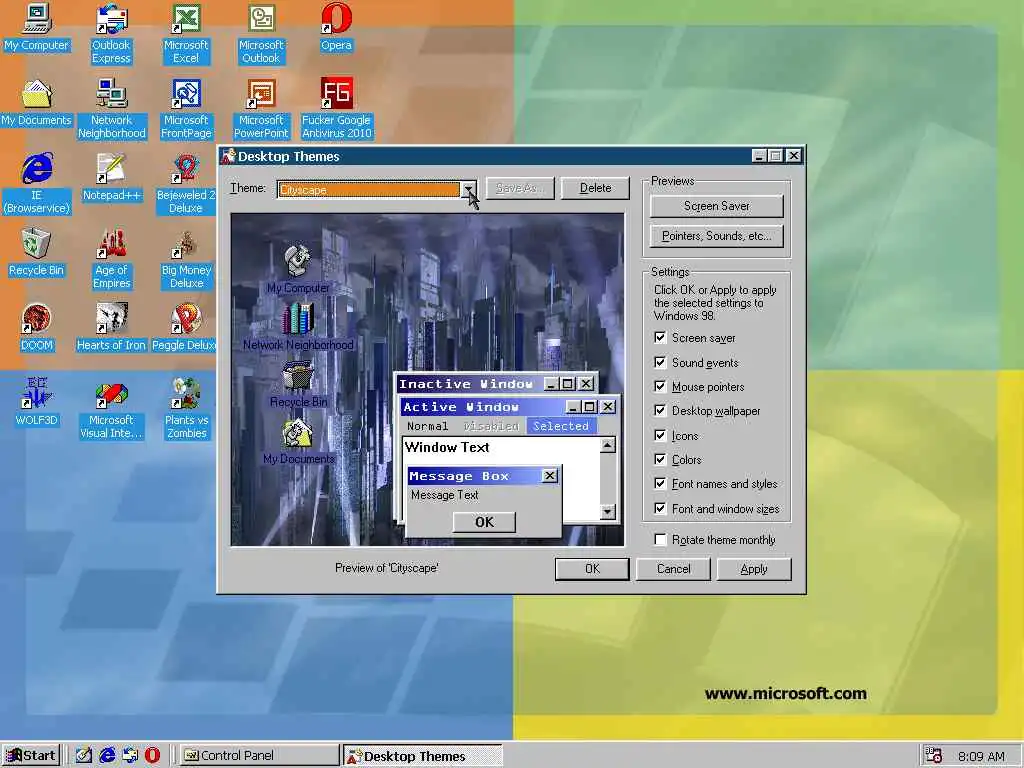Viewport: 1024px width, 768px height.
Task: Select the Outlook Express desktop icon
Action: [111, 33]
